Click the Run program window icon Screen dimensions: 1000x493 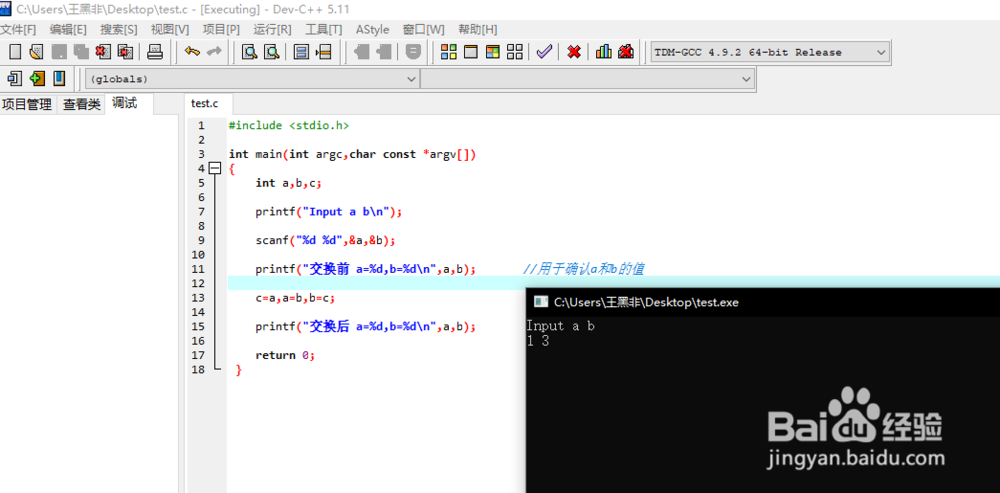pos(471,52)
